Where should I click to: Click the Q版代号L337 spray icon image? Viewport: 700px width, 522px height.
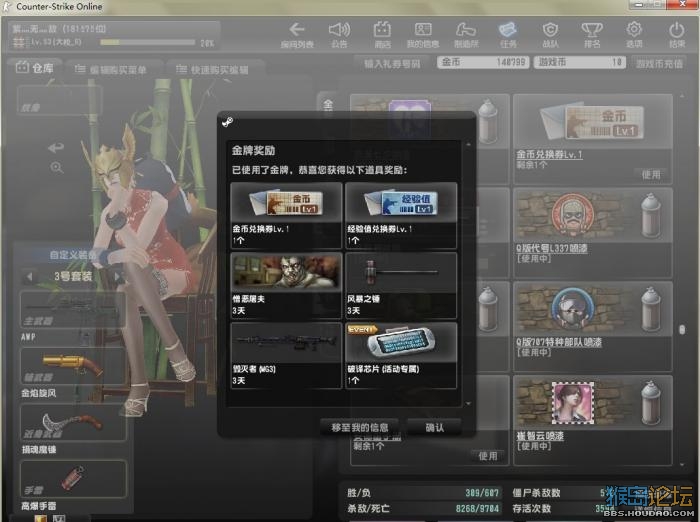click(x=572, y=214)
